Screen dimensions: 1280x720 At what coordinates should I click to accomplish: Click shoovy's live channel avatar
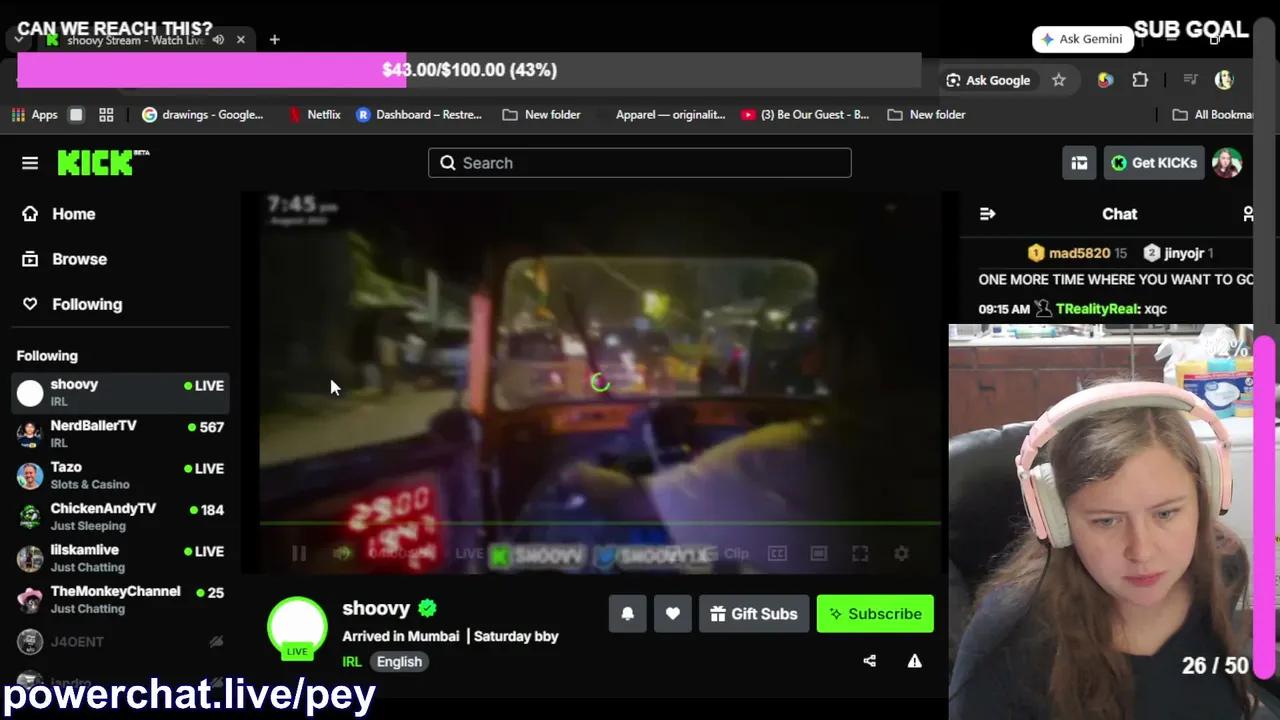click(x=297, y=627)
